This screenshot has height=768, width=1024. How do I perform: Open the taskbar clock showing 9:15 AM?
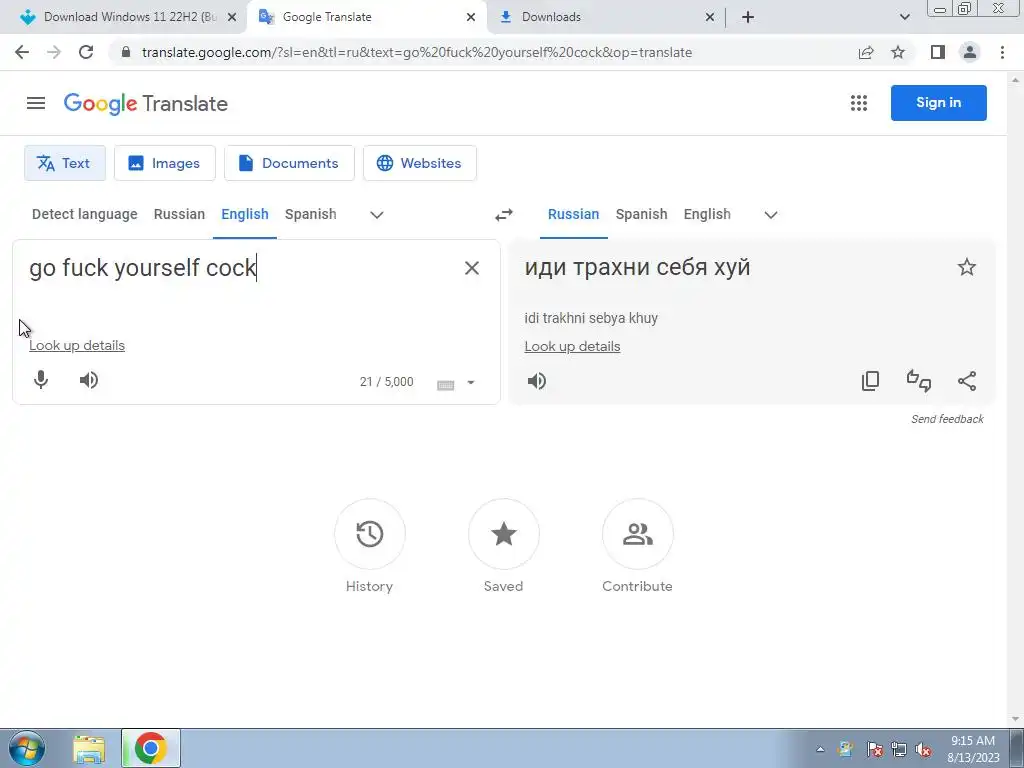click(x=973, y=749)
